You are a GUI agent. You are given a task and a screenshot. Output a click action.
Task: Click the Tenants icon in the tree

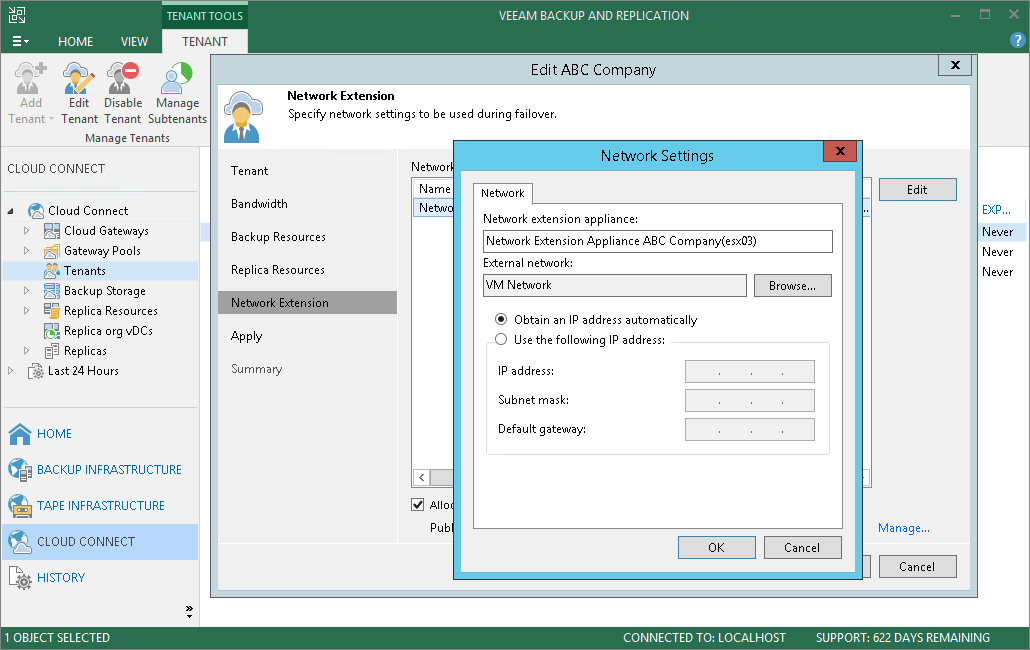tap(52, 271)
